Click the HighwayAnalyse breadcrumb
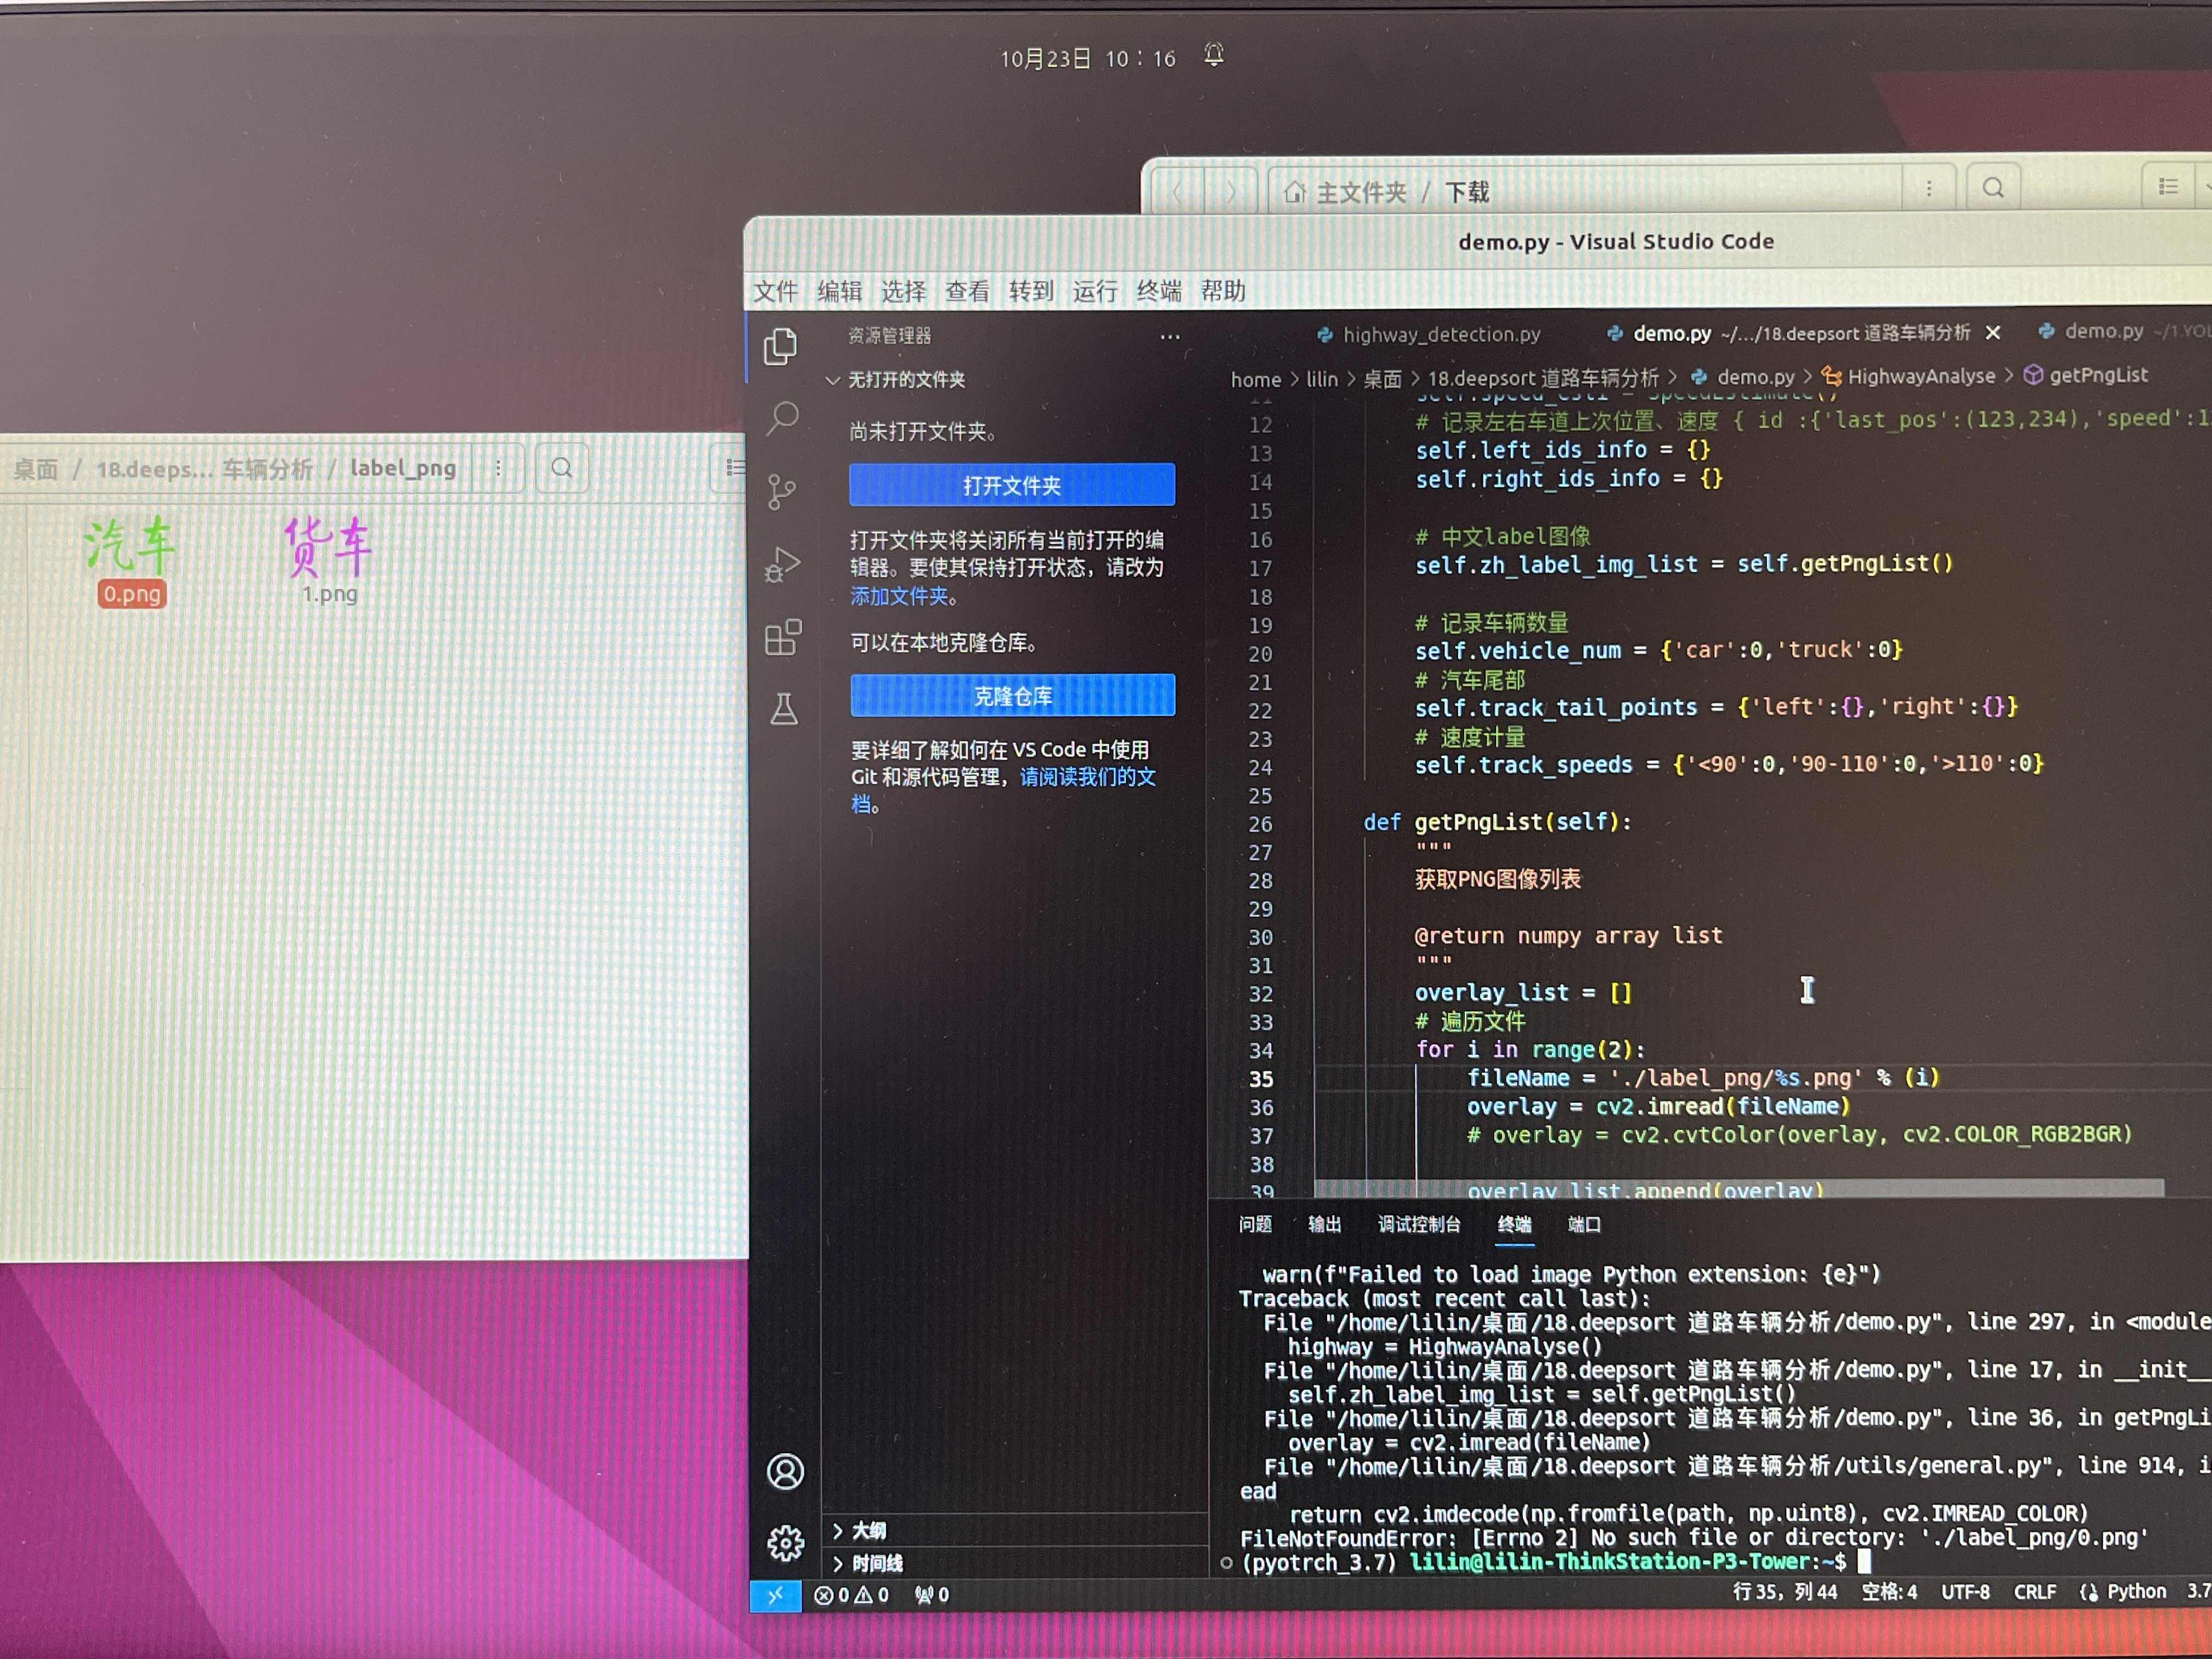The height and width of the screenshot is (1659, 2212). (1920, 376)
